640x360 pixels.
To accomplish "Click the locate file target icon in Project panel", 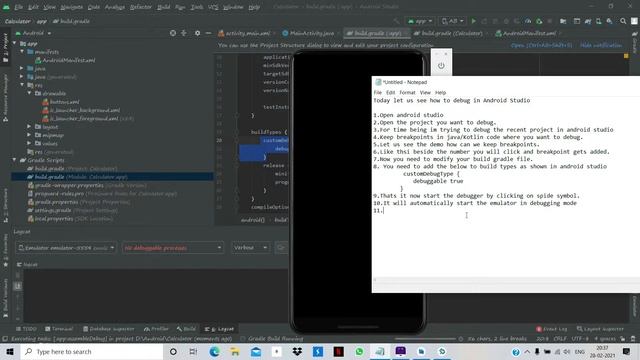I will point(173,33).
